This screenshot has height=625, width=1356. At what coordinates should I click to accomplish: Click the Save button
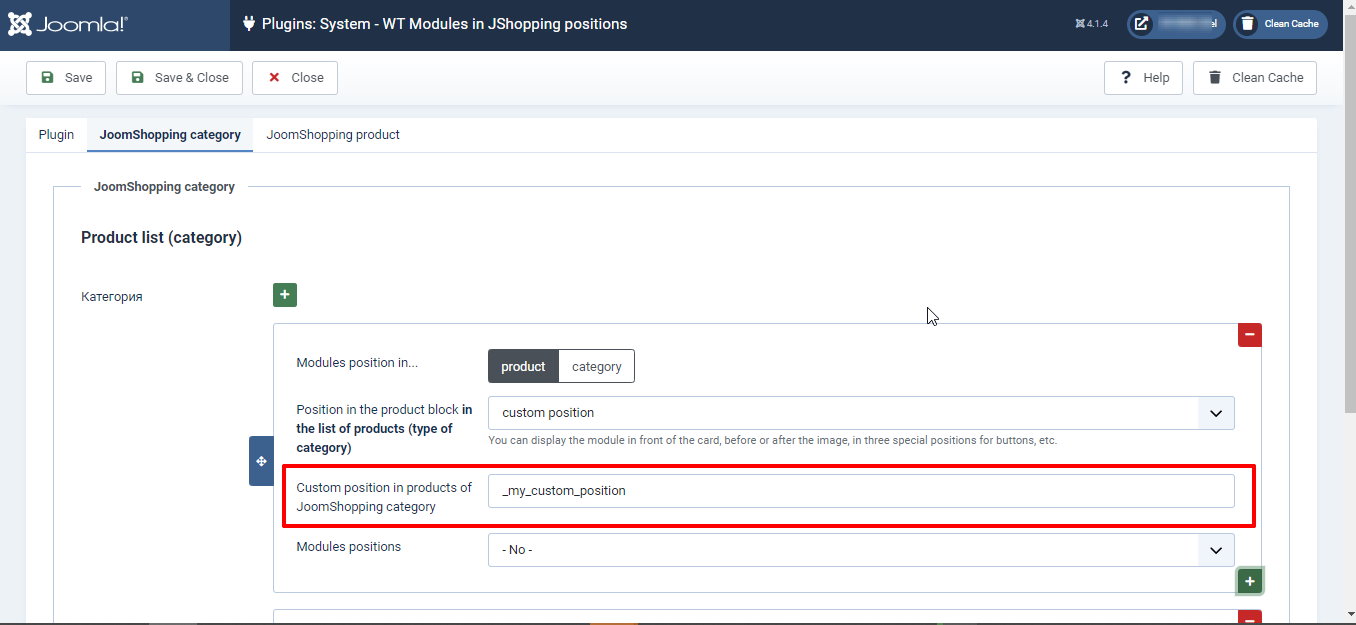pyautogui.click(x=66, y=78)
